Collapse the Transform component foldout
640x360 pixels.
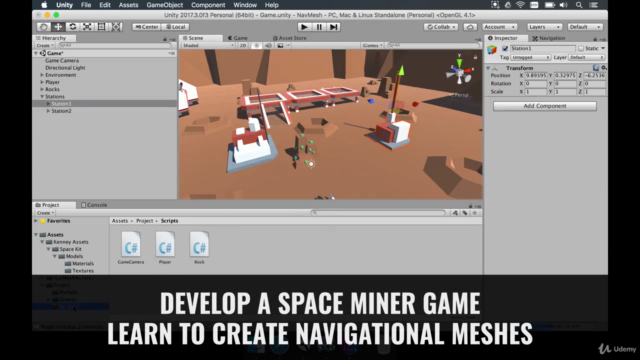click(488, 68)
